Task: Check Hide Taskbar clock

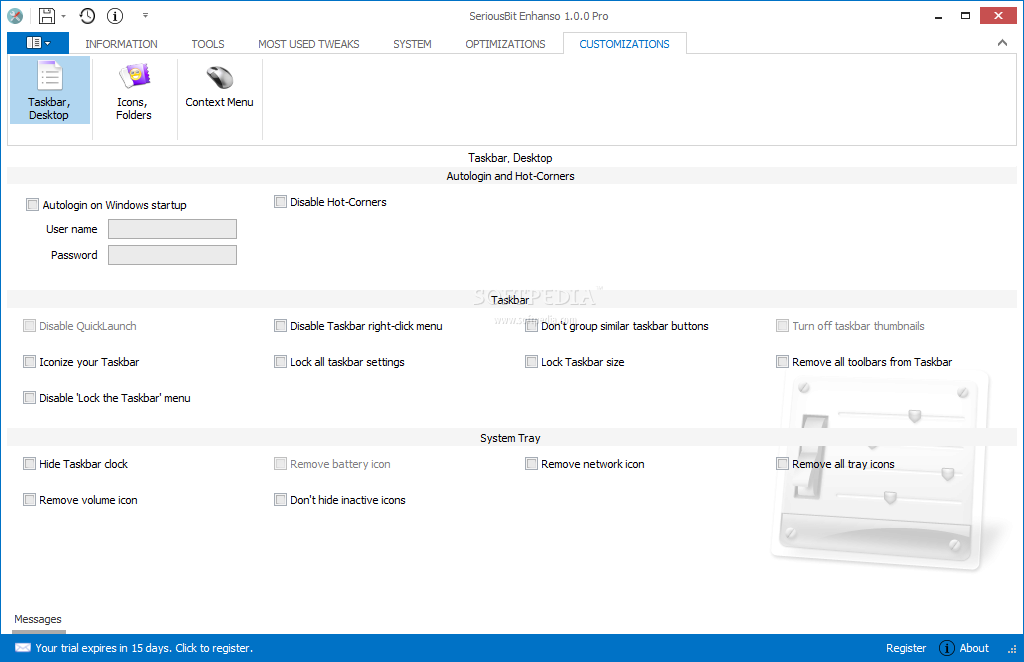Action: pyautogui.click(x=29, y=464)
